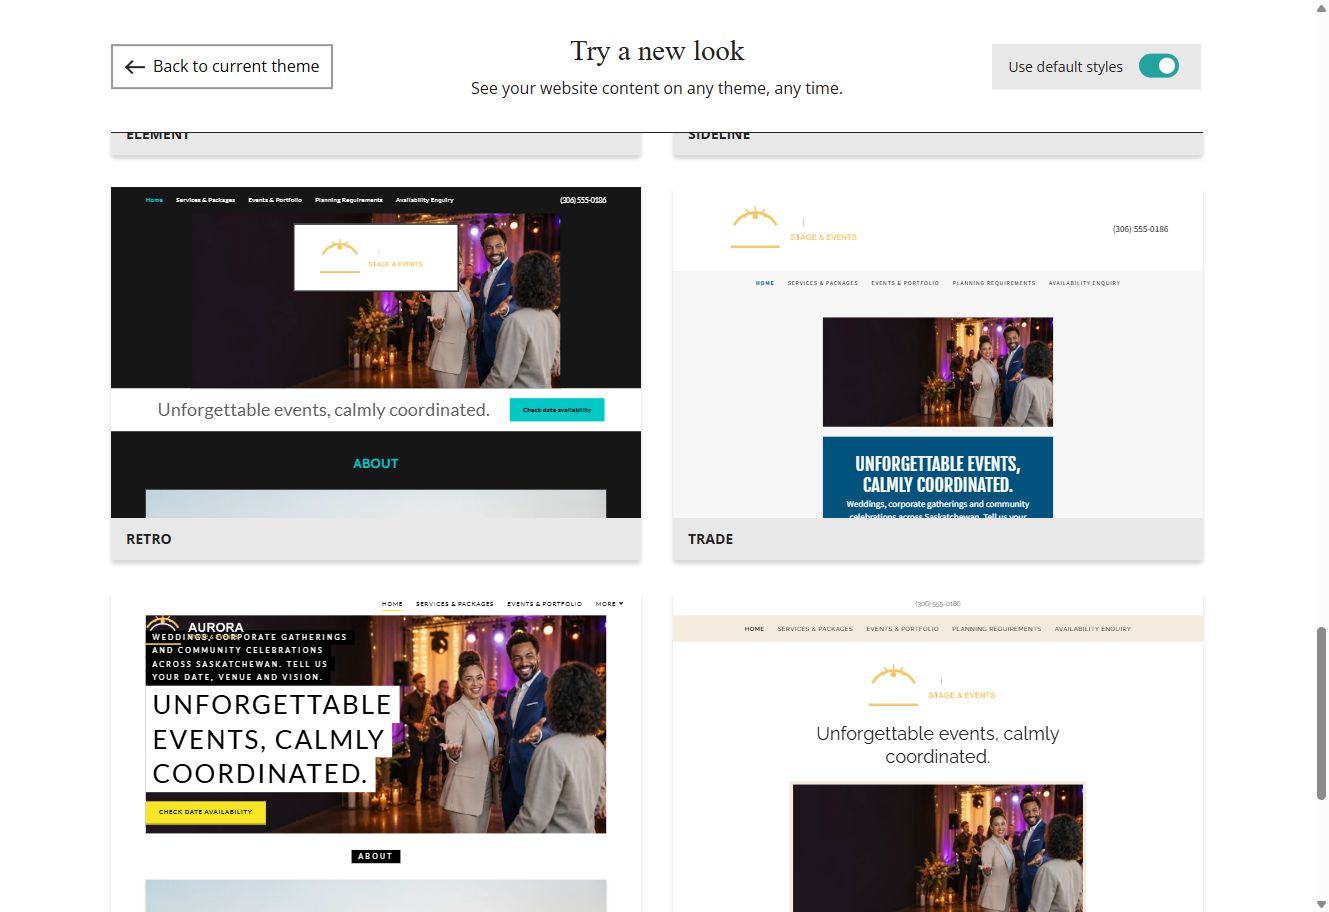Image resolution: width=1329 pixels, height=912 pixels.
Task: Click the small phone number above the beige navigation bar
Action: (x=938, y=604)
